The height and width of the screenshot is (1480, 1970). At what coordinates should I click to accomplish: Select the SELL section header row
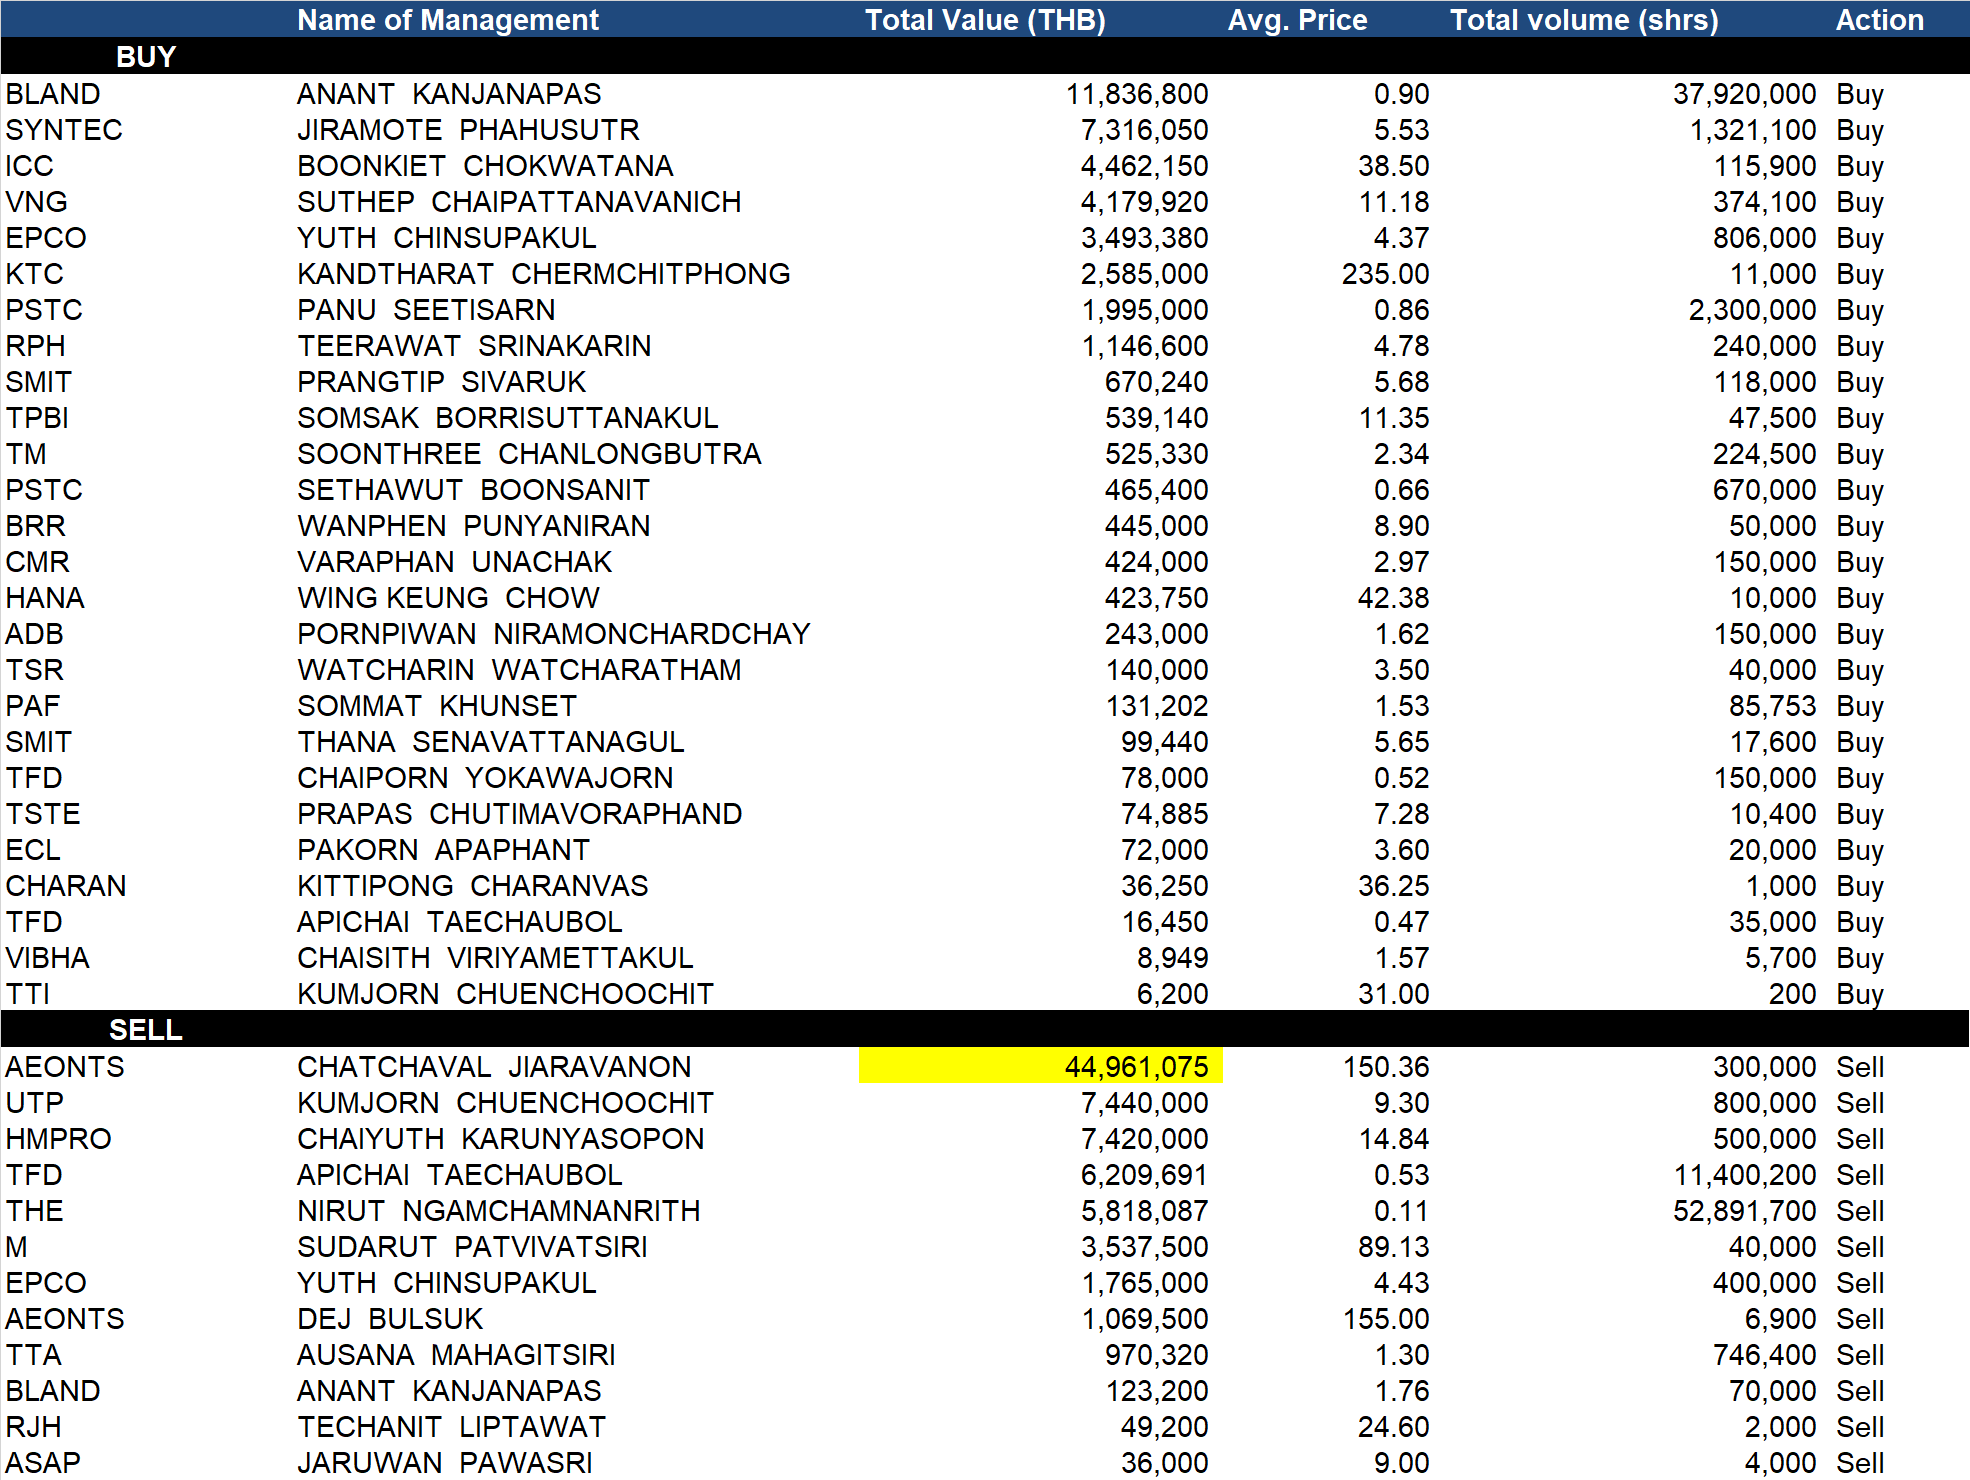(x=985, y=1030)
